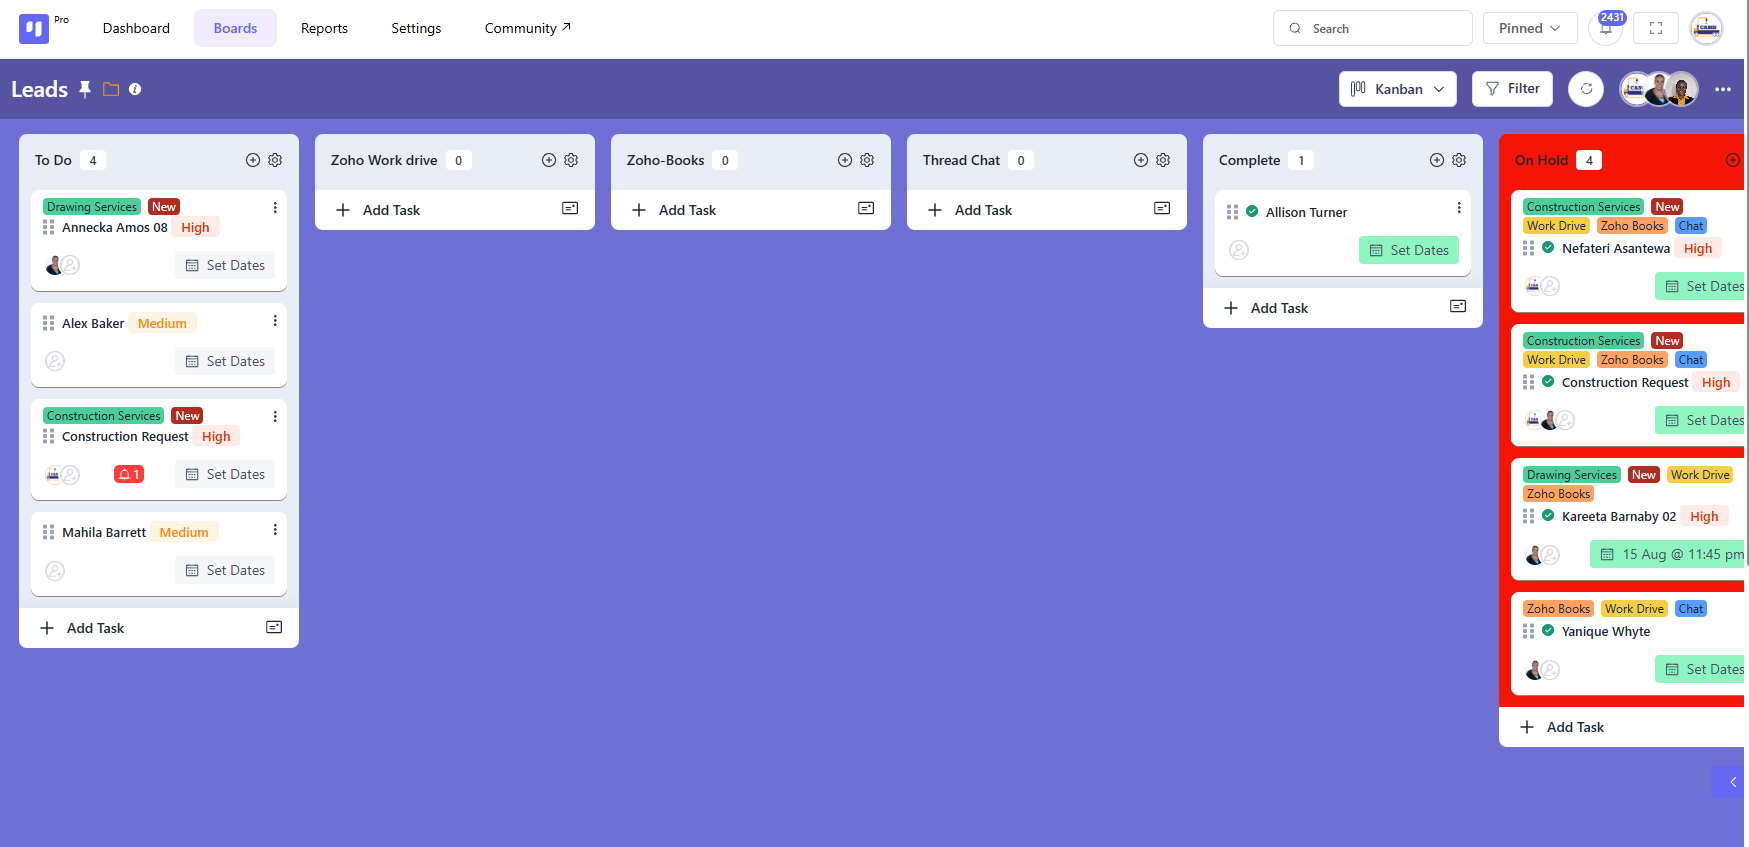Screen dimensions: 1749x847
Task: Click the Filter button
Action: pyautogui.click(x=1512, y=89)
